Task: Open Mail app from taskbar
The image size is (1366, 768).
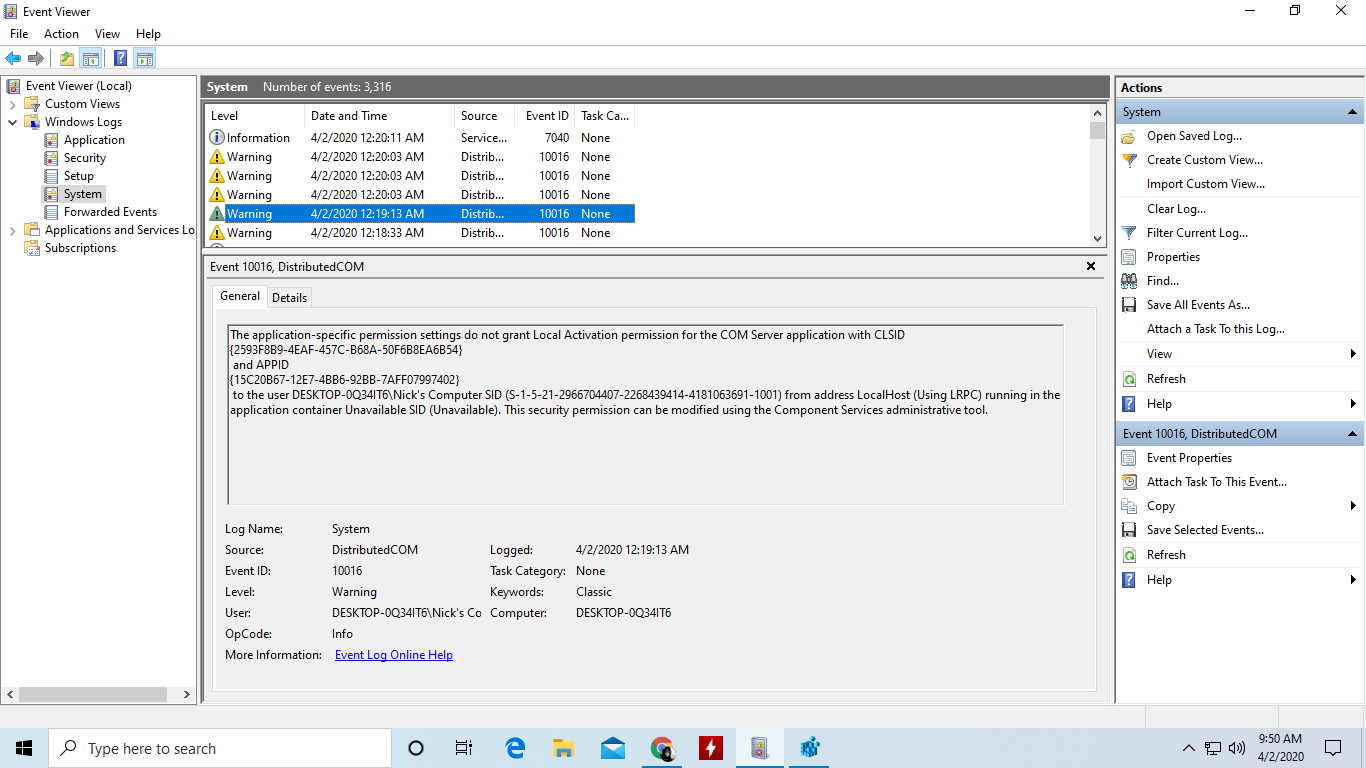Action: tap(613, 748)
